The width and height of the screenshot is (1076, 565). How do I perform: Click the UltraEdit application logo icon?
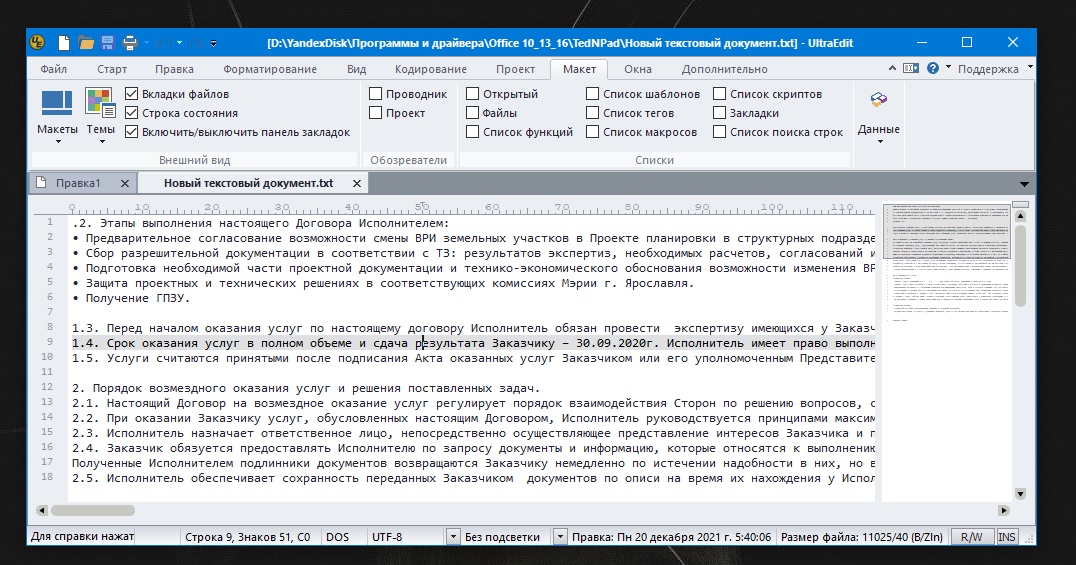pos(38,43)
